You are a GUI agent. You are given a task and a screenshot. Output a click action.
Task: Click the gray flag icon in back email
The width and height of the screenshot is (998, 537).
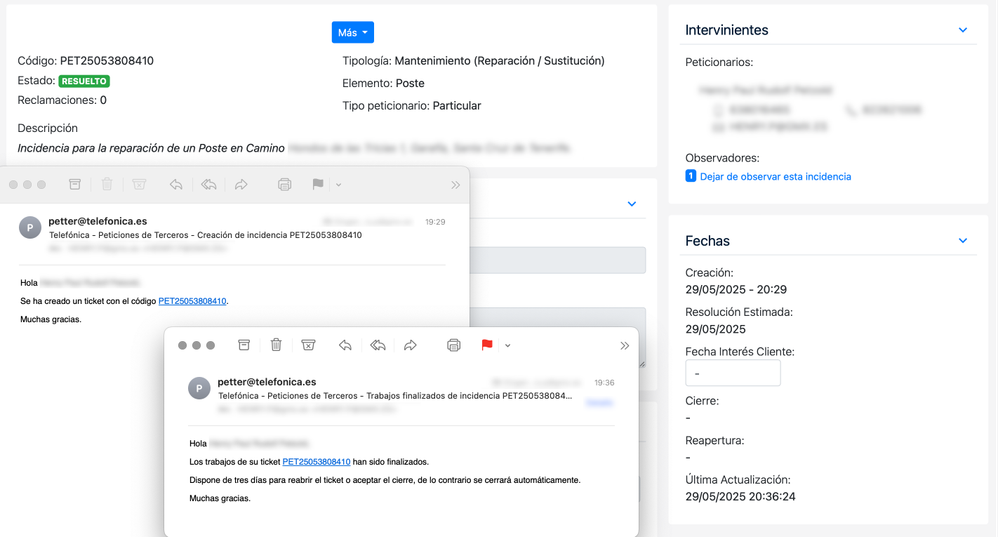317,184
